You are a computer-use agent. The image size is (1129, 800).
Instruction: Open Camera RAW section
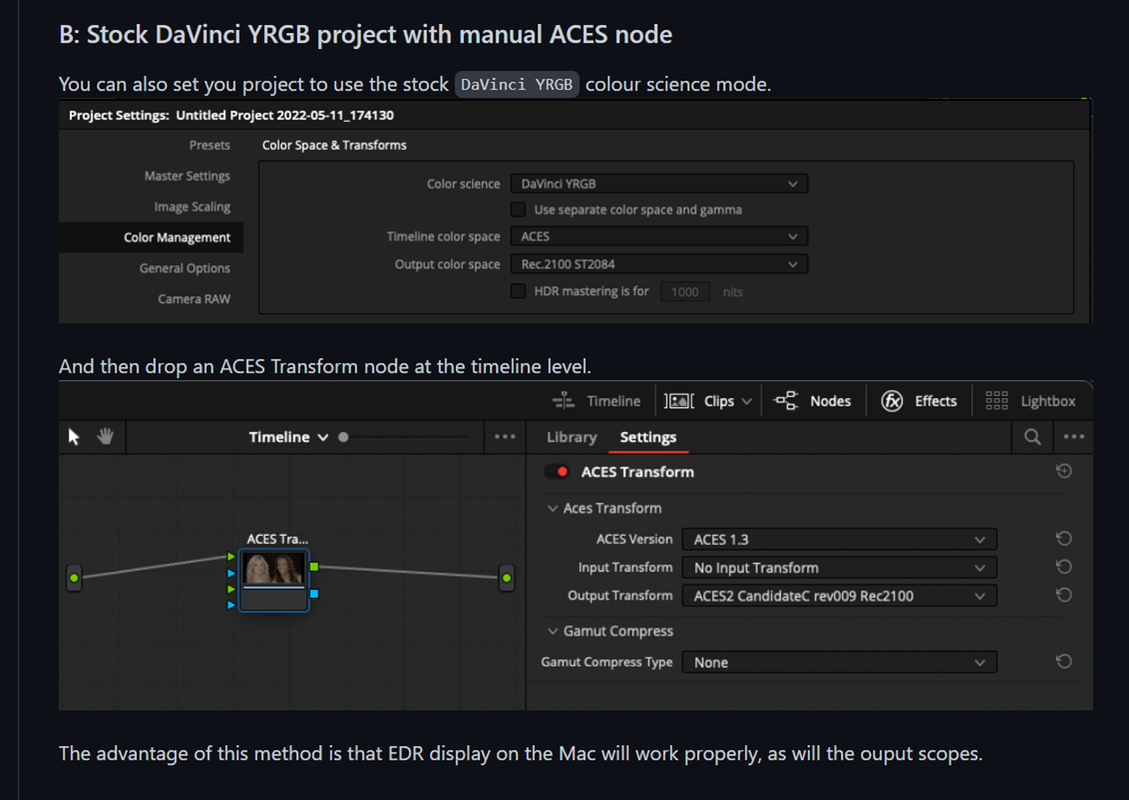point(194,299)
